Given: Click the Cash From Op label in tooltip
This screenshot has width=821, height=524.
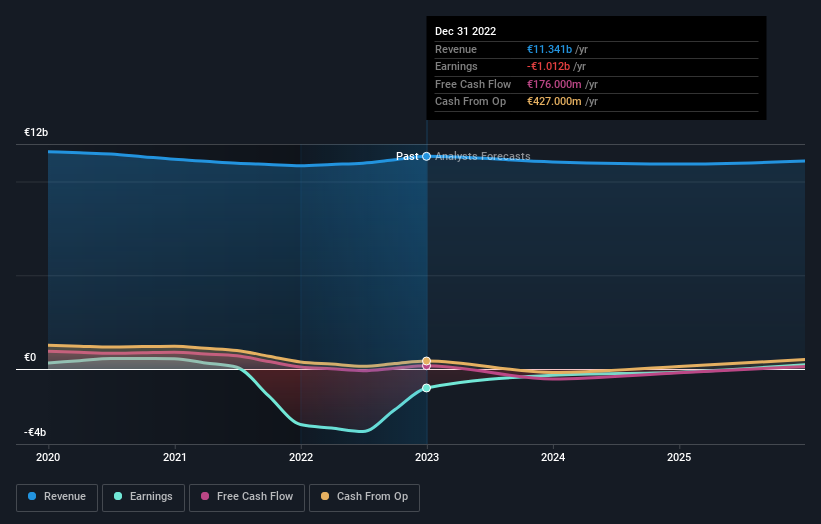Looking at the screenshot, I should pos(470,102).
